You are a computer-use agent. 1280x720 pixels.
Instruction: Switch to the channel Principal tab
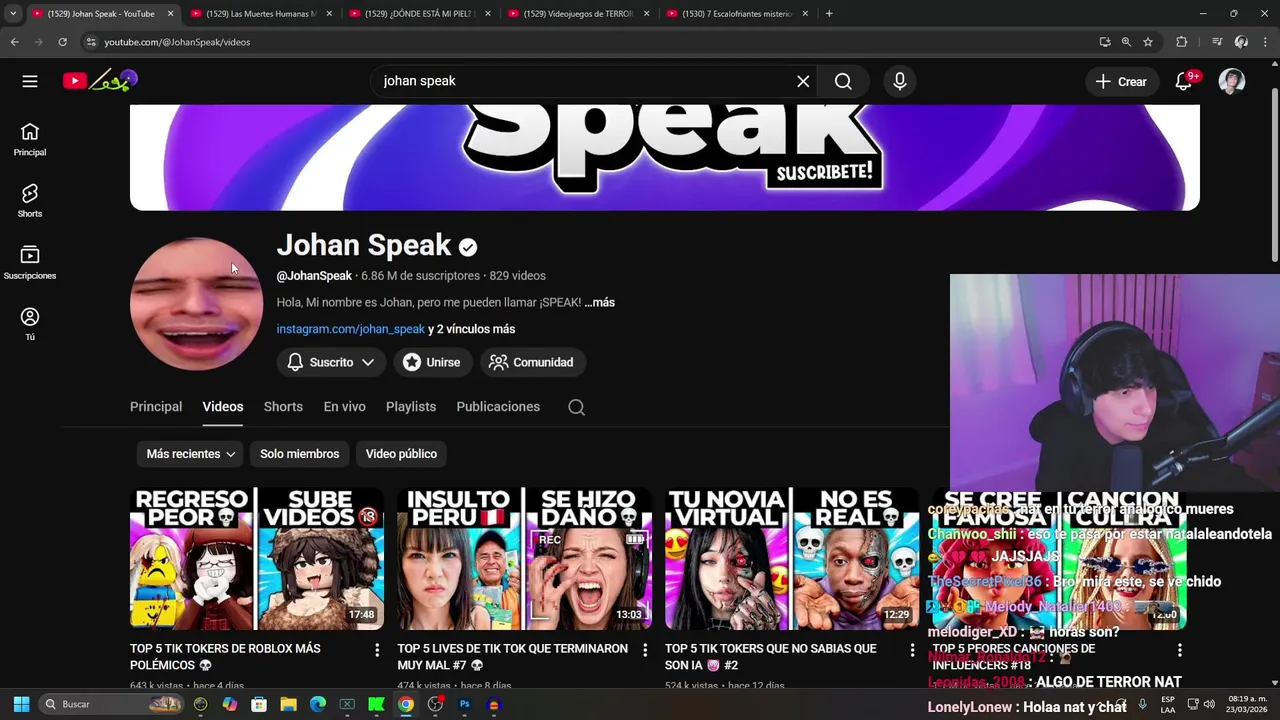click(x=156, y=407)
